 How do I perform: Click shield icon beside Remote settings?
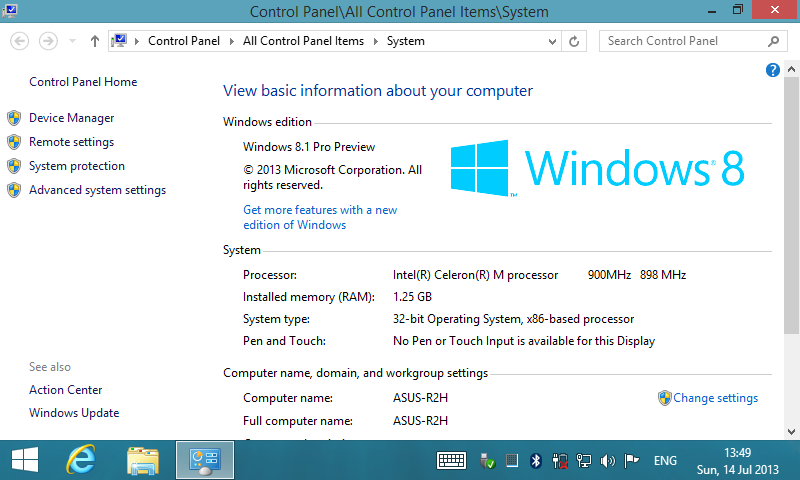pyautogui.click(x=14, y=142)
